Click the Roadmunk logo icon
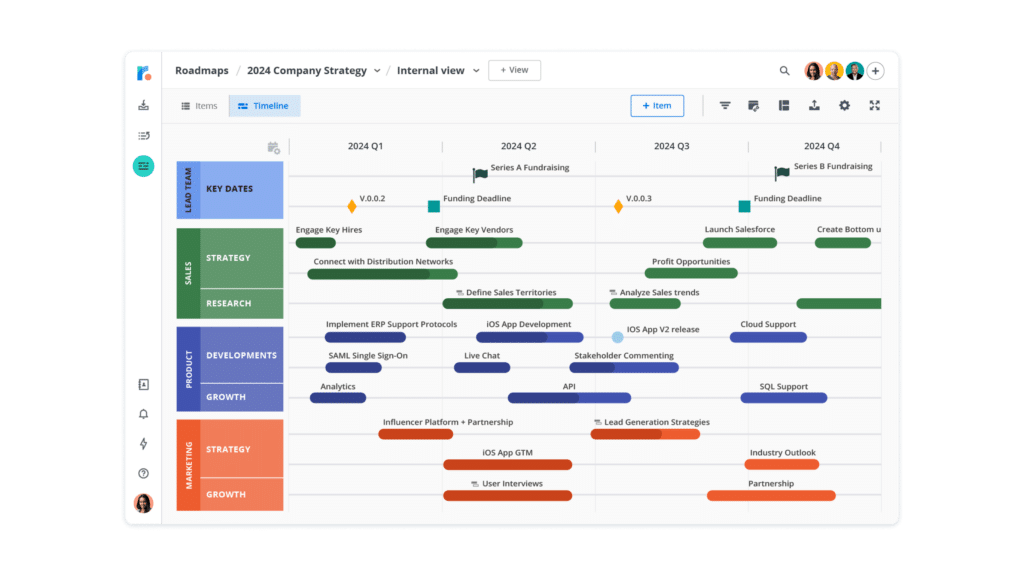1024x576 pixels. click(x=144, y=73)
